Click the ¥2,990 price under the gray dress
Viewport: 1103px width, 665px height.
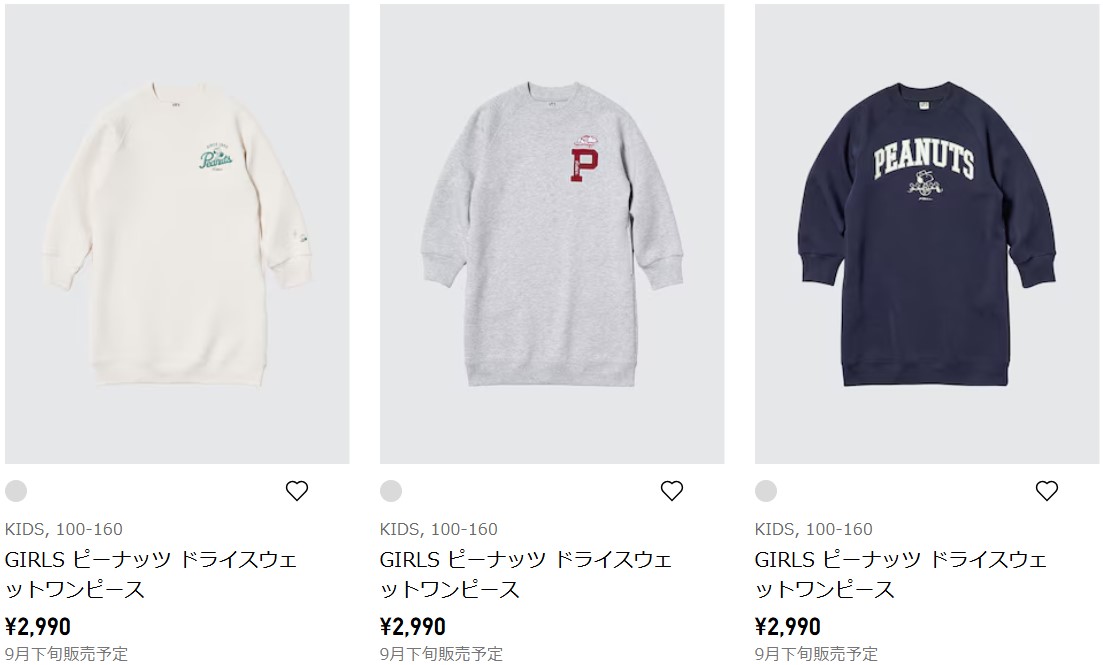click(x=413, y=626)
